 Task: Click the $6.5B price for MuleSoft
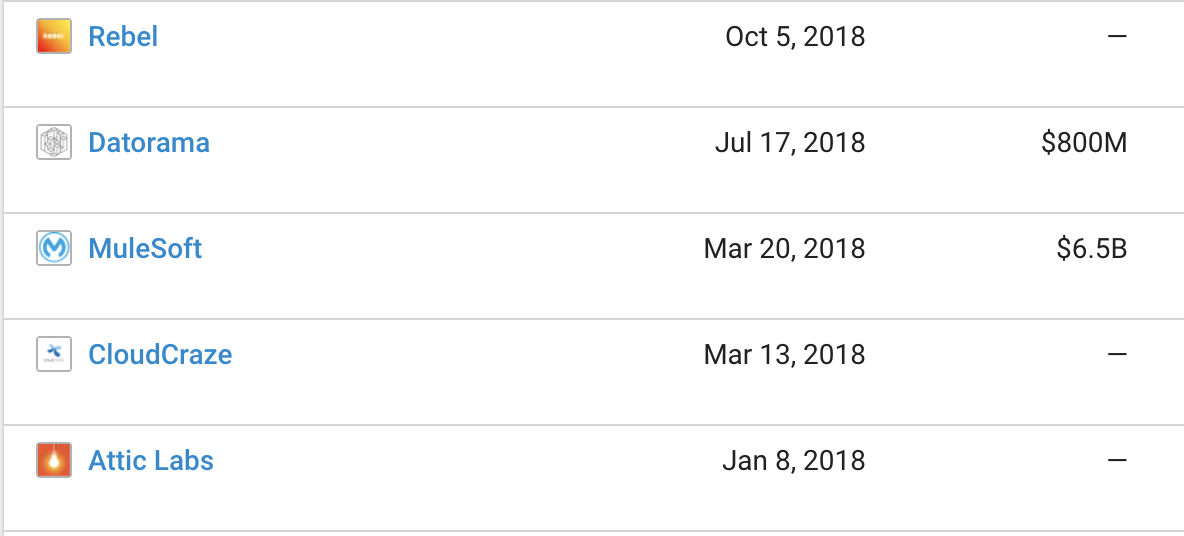pyautogui.click(x=1092, y=248)
